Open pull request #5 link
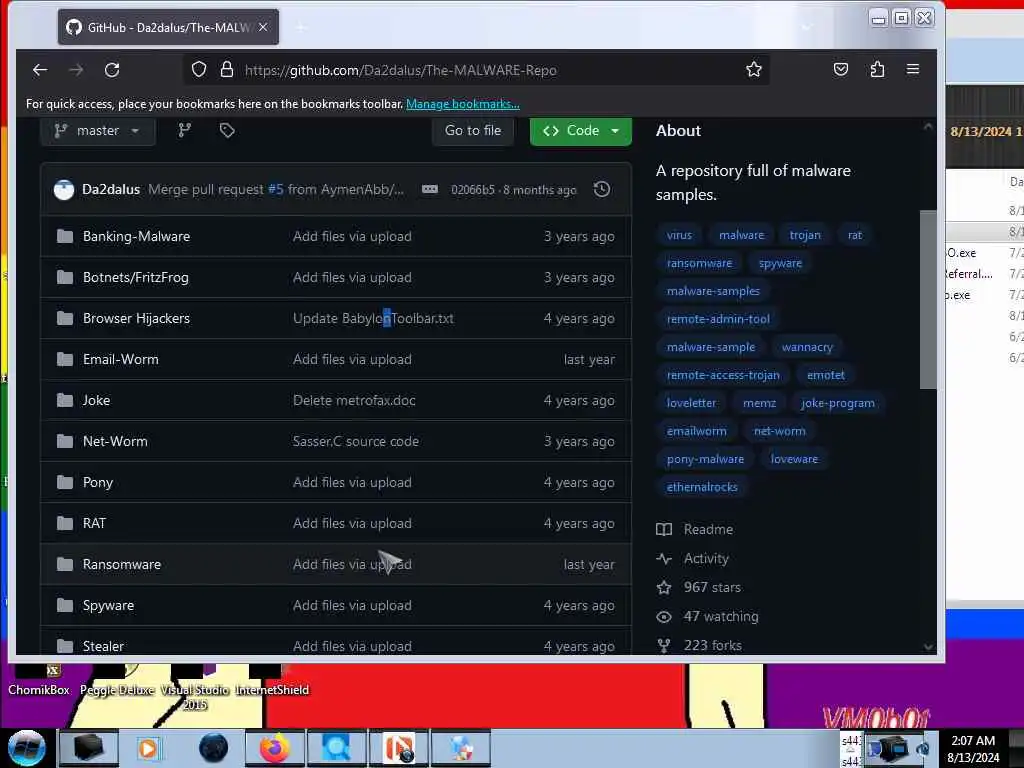This screenshot has height=768, width=1024. pos(276,189)
